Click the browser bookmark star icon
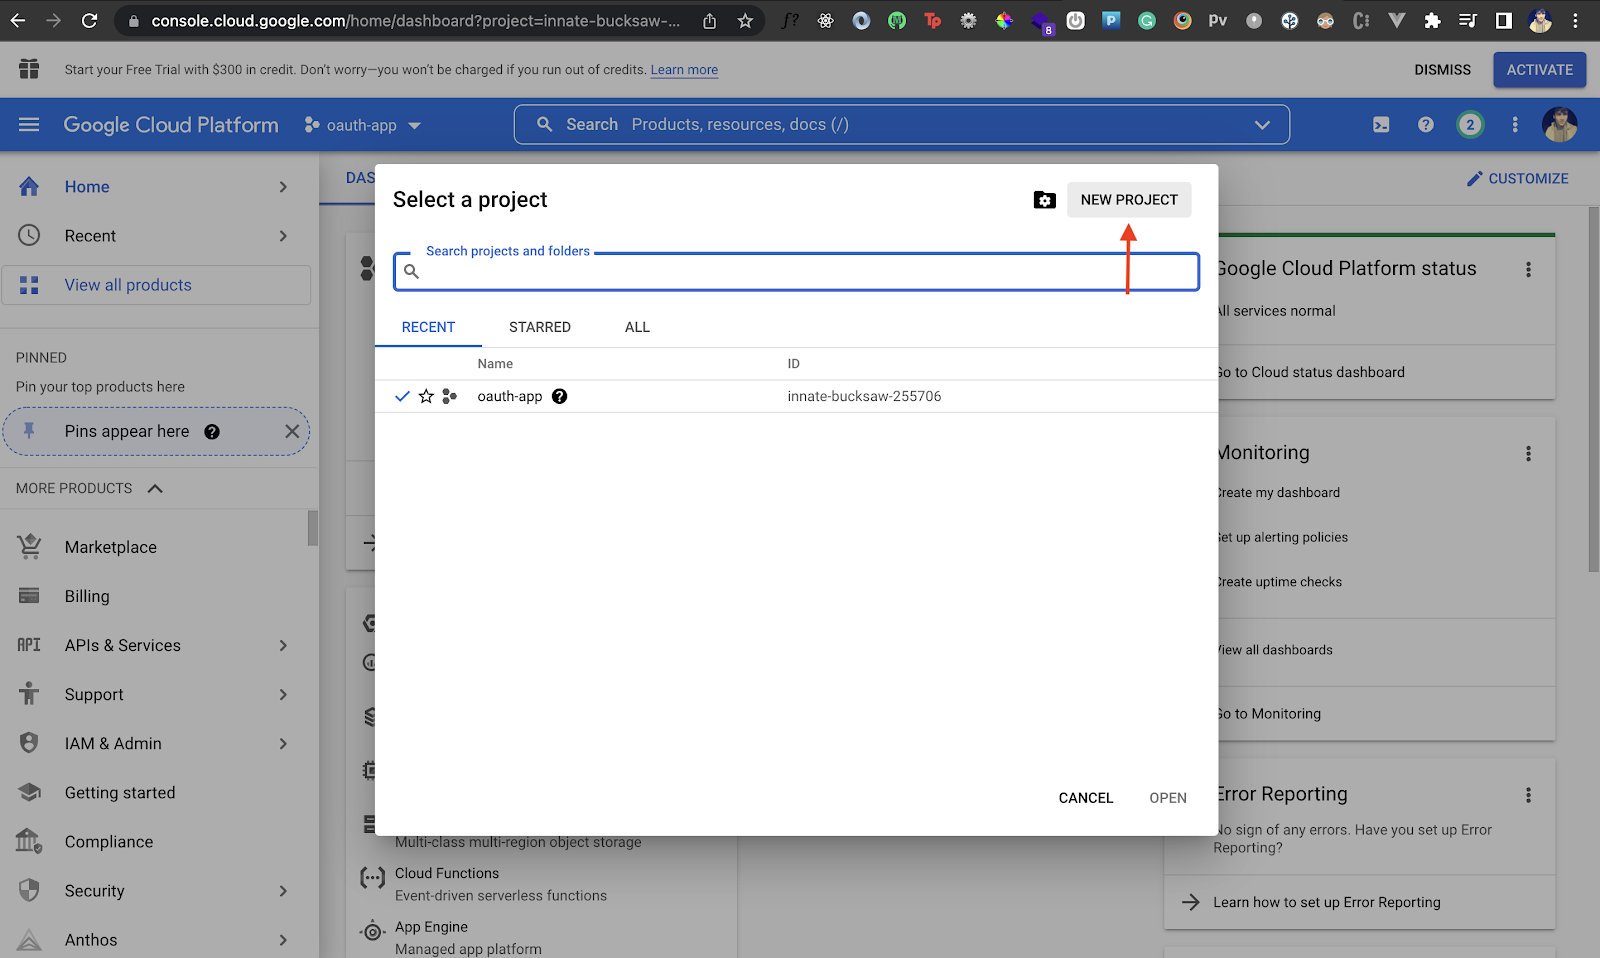Screen dimensions: 1600x958 tap(745, 21)
